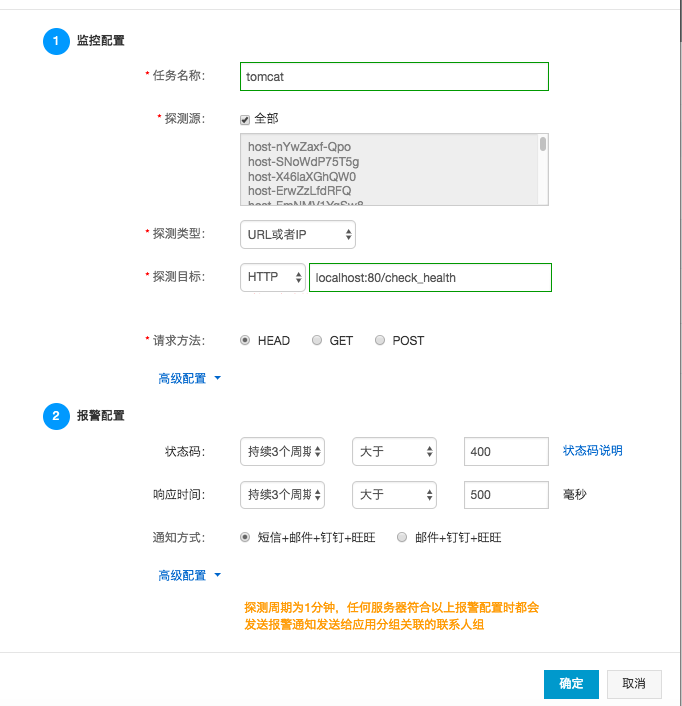Open the 状态码 持续3个周期 dropdown

282,451
